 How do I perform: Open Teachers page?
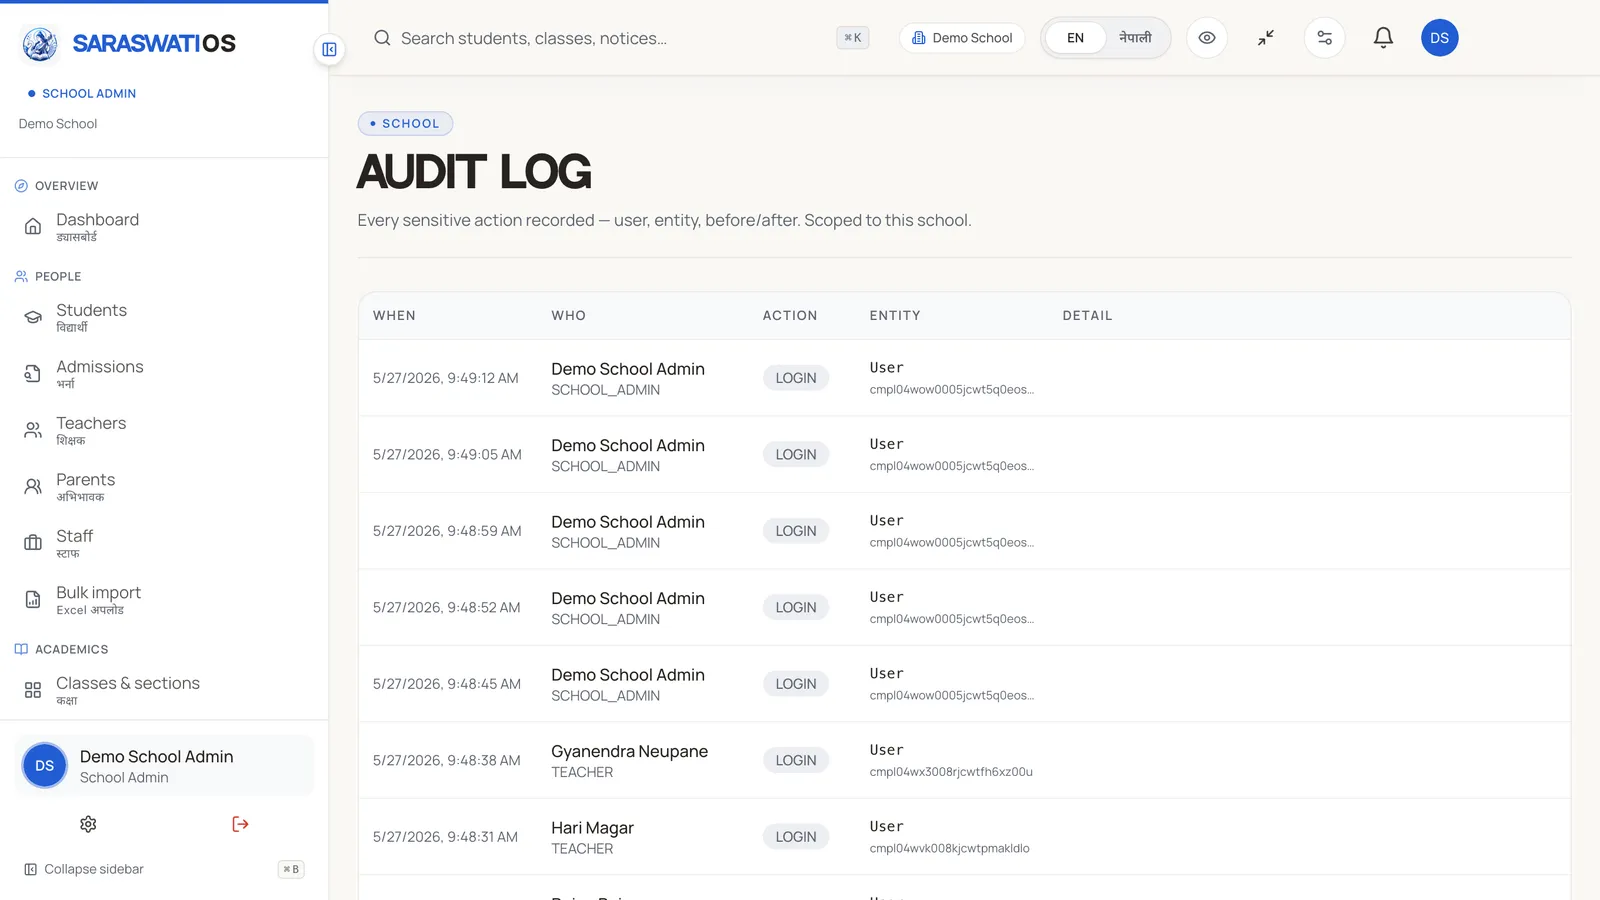point(164,431)
